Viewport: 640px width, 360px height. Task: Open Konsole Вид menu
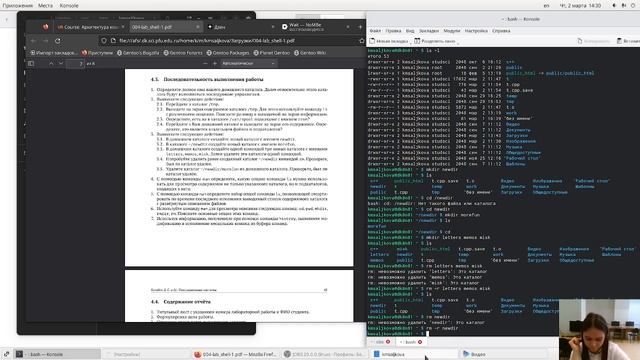pyautogui.click(x=410, y=31)
